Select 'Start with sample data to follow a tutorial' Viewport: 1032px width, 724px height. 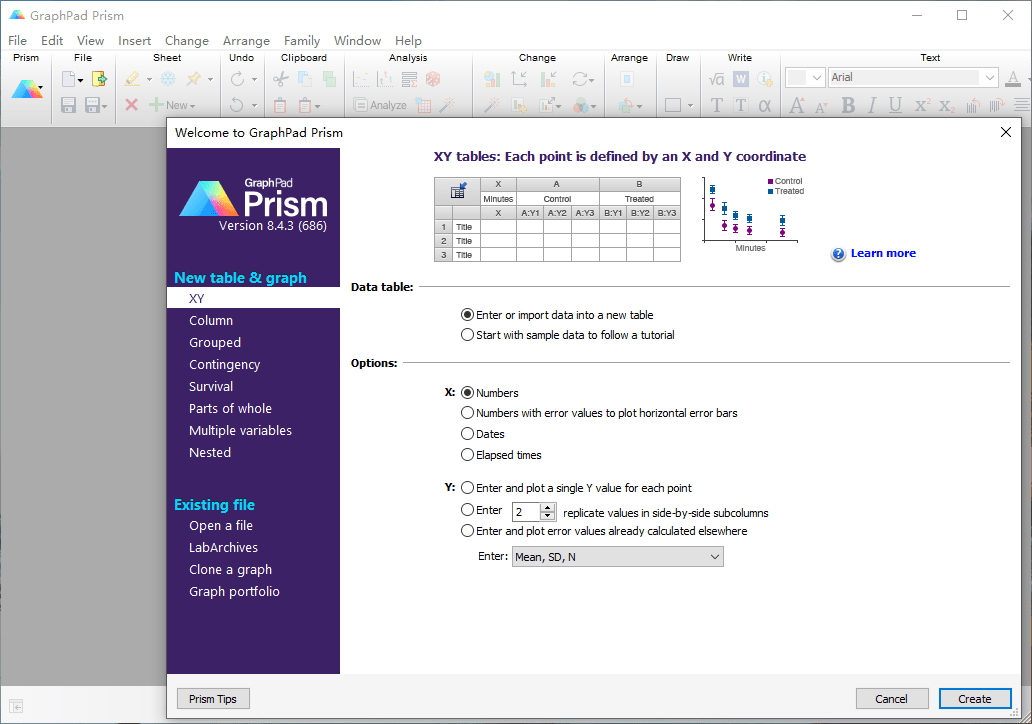click(467, 334)
